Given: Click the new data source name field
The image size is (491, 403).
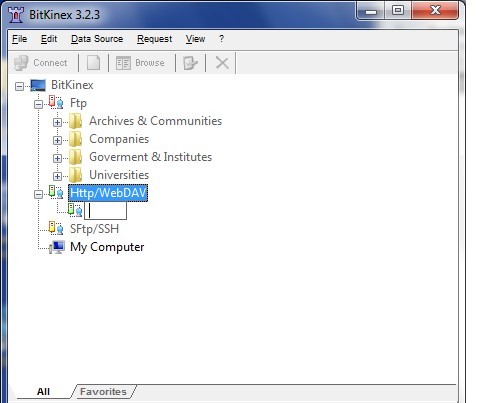Looking at the screenshot, I should [x=105, y=211].
